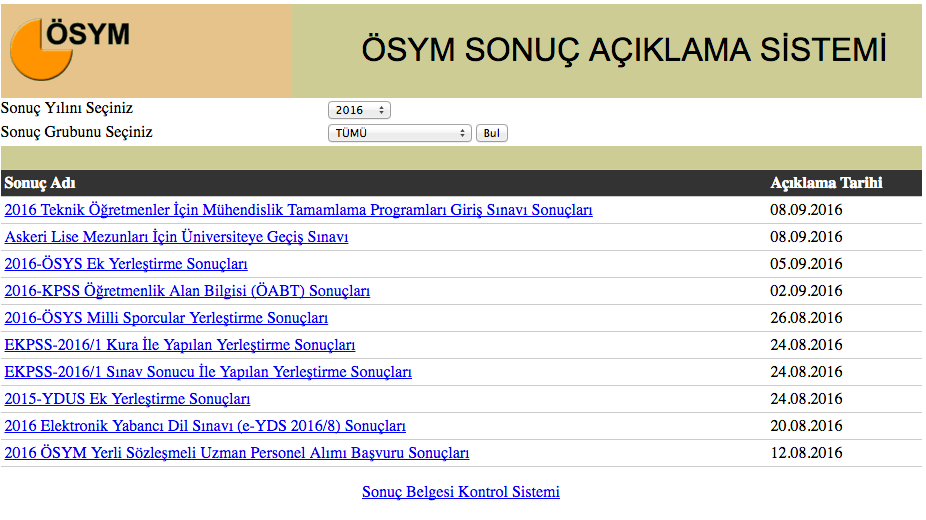Click the Sonuç Adı column header
926x520 pixels.
pos(40,183)
